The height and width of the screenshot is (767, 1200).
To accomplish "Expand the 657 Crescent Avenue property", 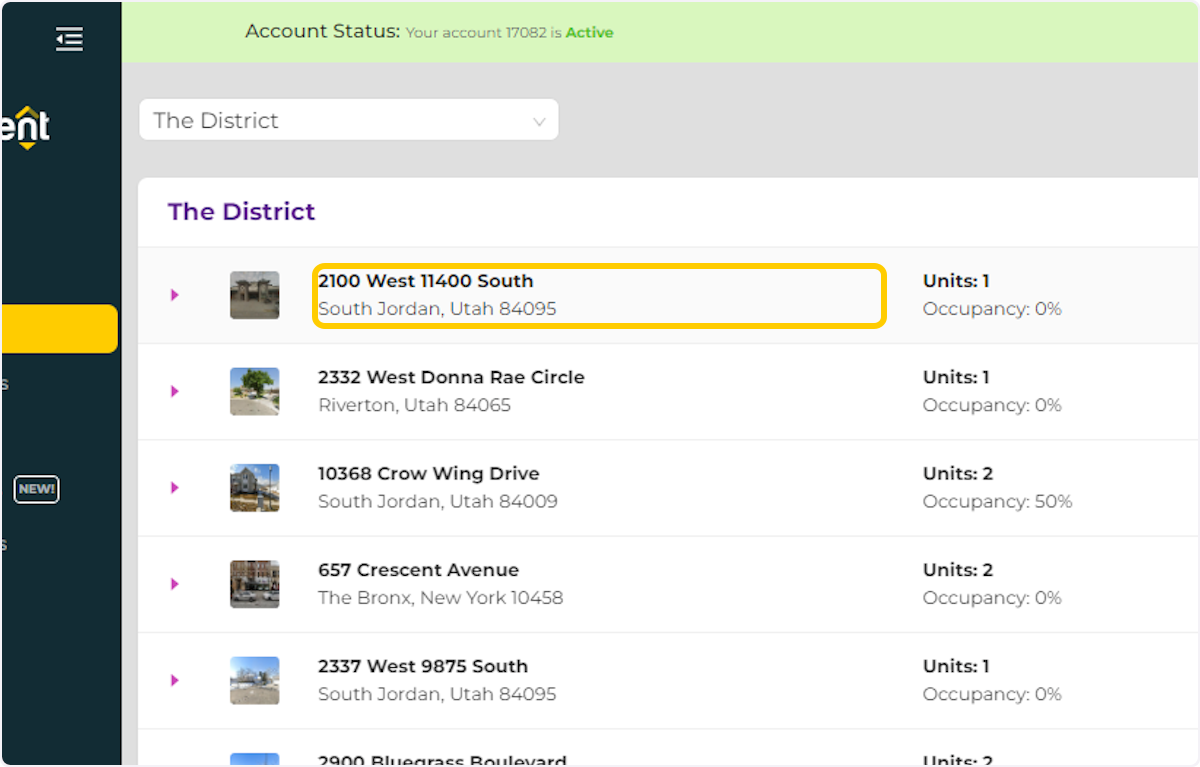I will 175,584.
